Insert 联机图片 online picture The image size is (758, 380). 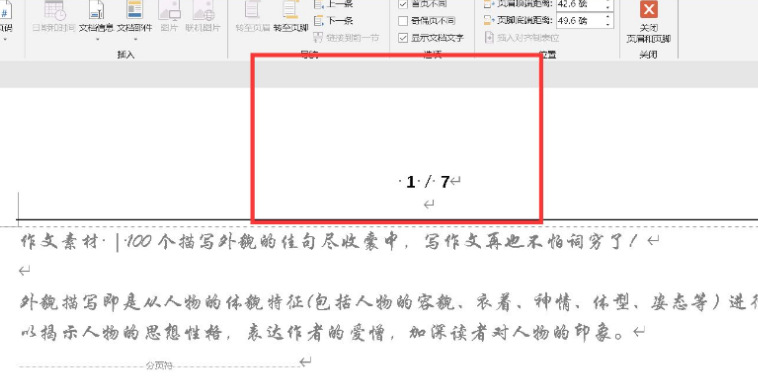[x=203, y=17]
